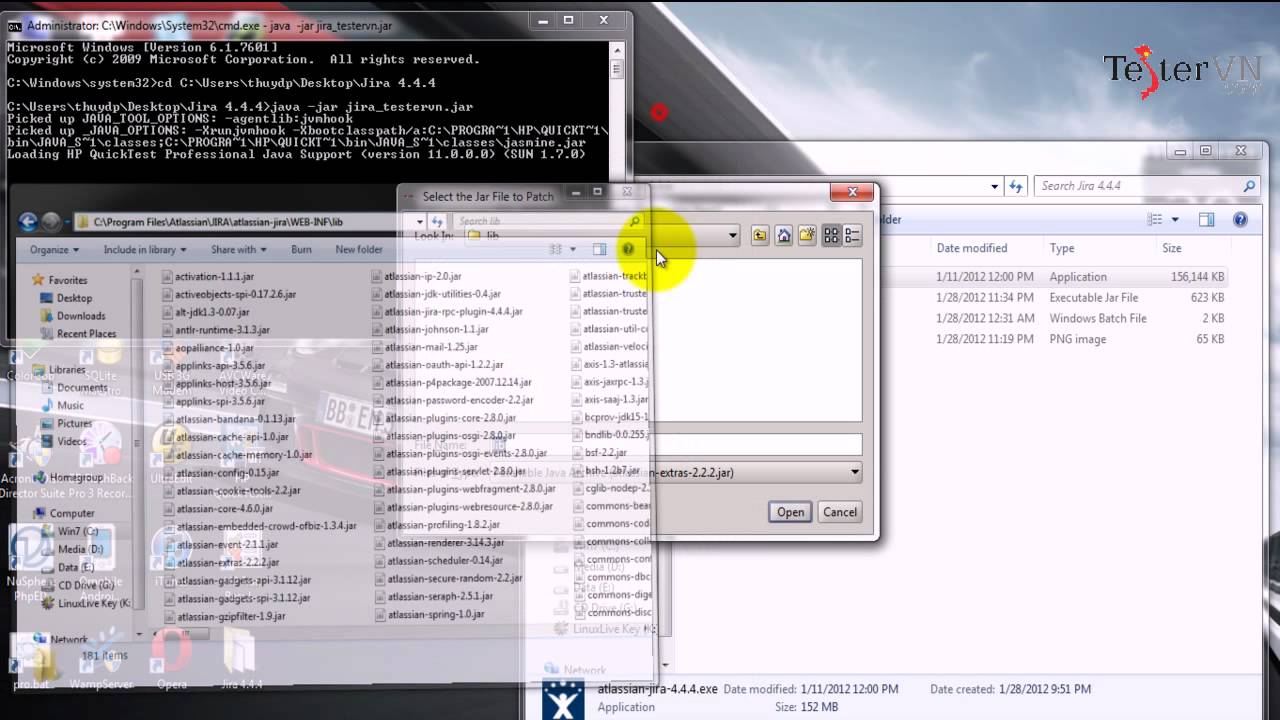This screenshot has height=720, width=1280.
Task: Select Pictures library in navigation pane
Action: click(74, 423)
